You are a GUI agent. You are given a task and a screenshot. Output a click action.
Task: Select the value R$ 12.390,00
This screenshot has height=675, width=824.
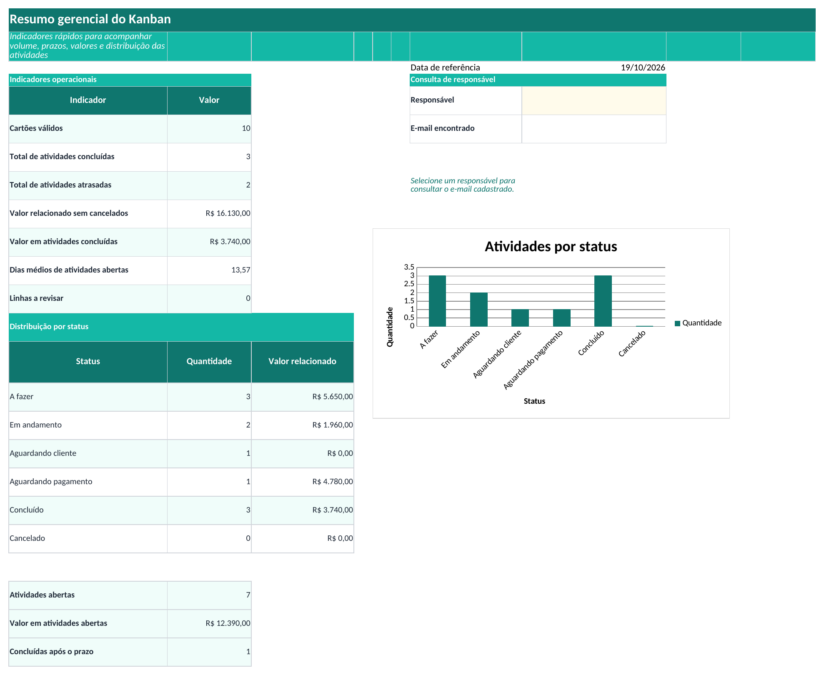click(x=228, y=623)
